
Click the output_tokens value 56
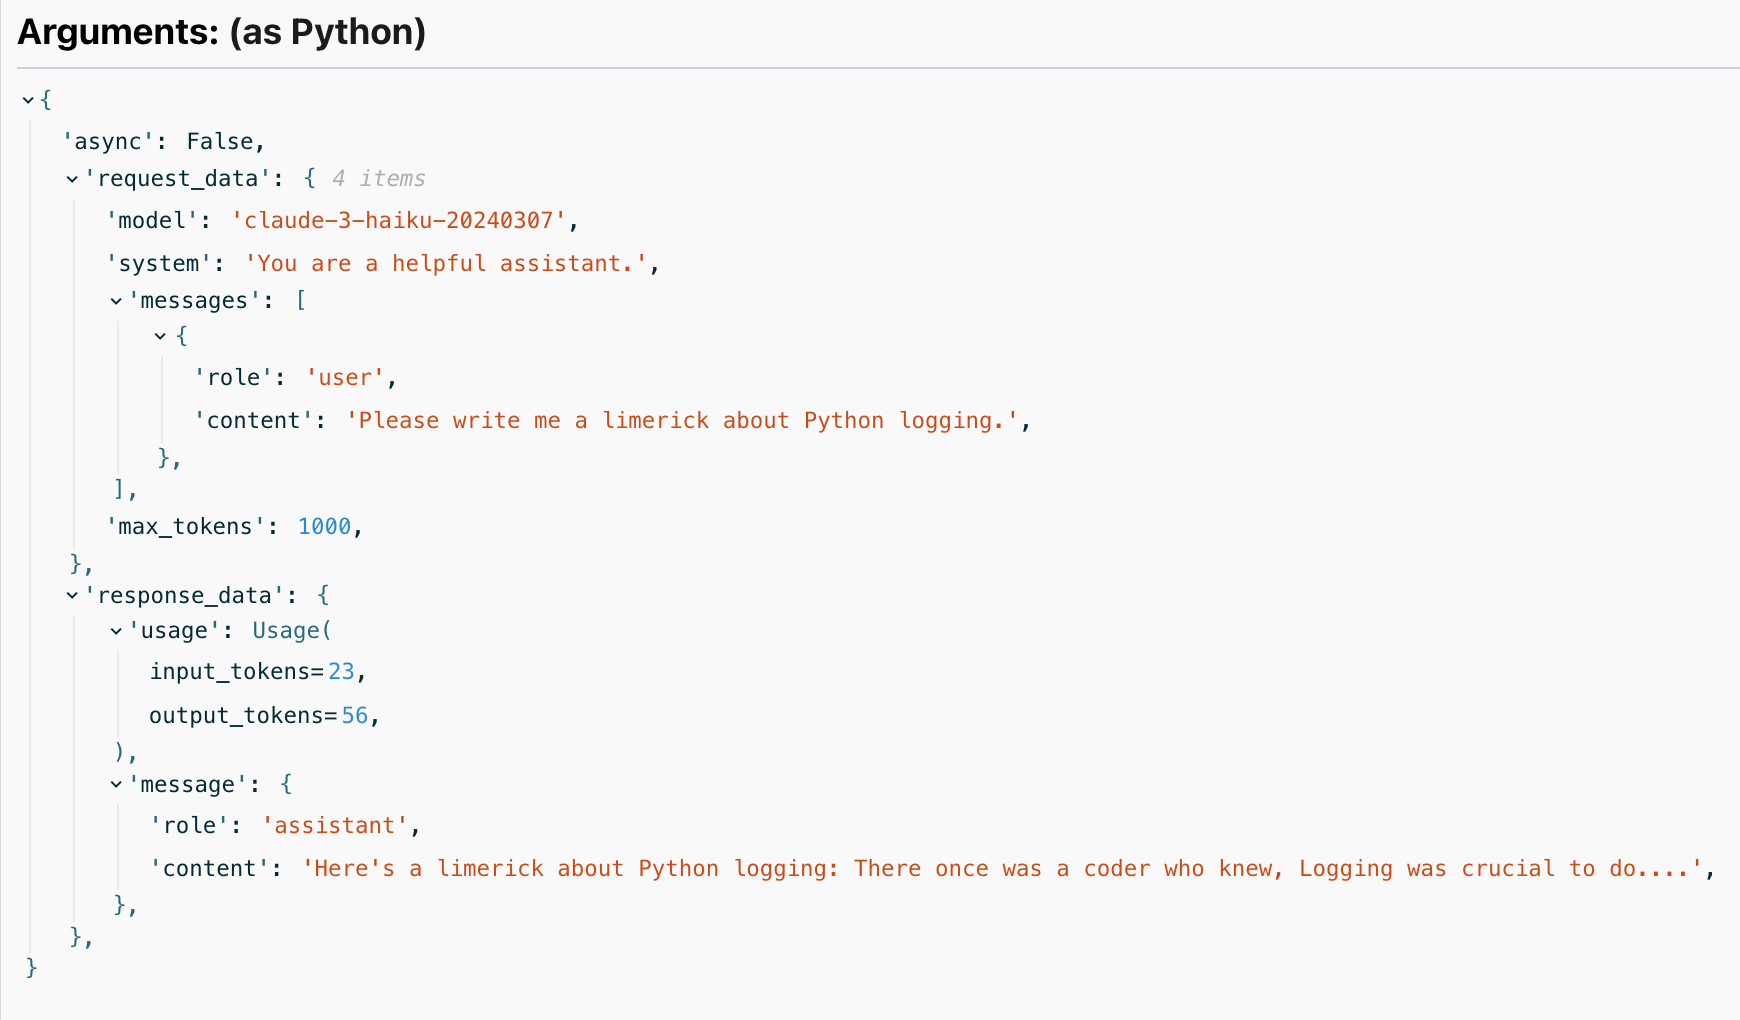[x=354, y=716]
